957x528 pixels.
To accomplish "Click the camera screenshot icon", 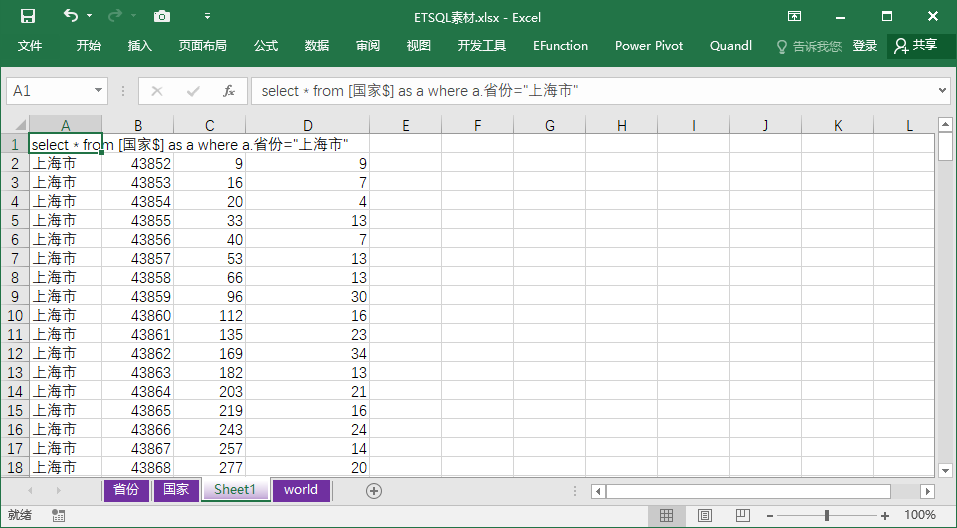I will coord(161,16).
